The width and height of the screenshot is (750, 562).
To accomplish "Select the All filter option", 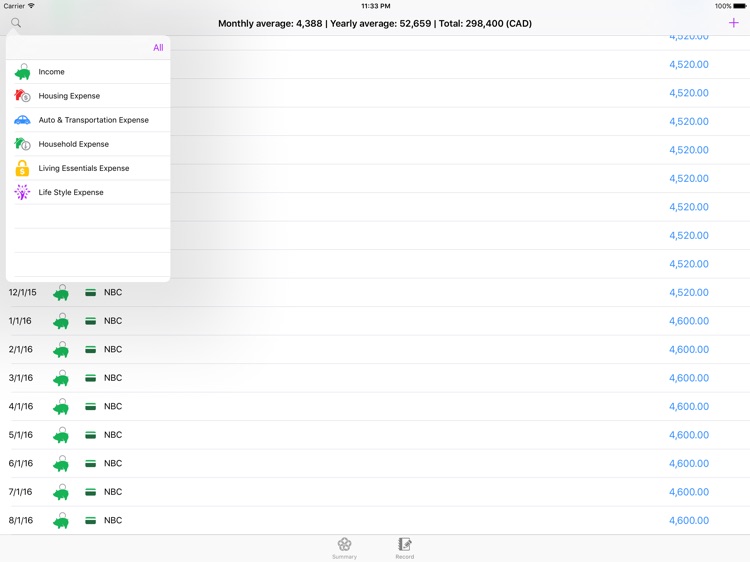I will (158, 47).
